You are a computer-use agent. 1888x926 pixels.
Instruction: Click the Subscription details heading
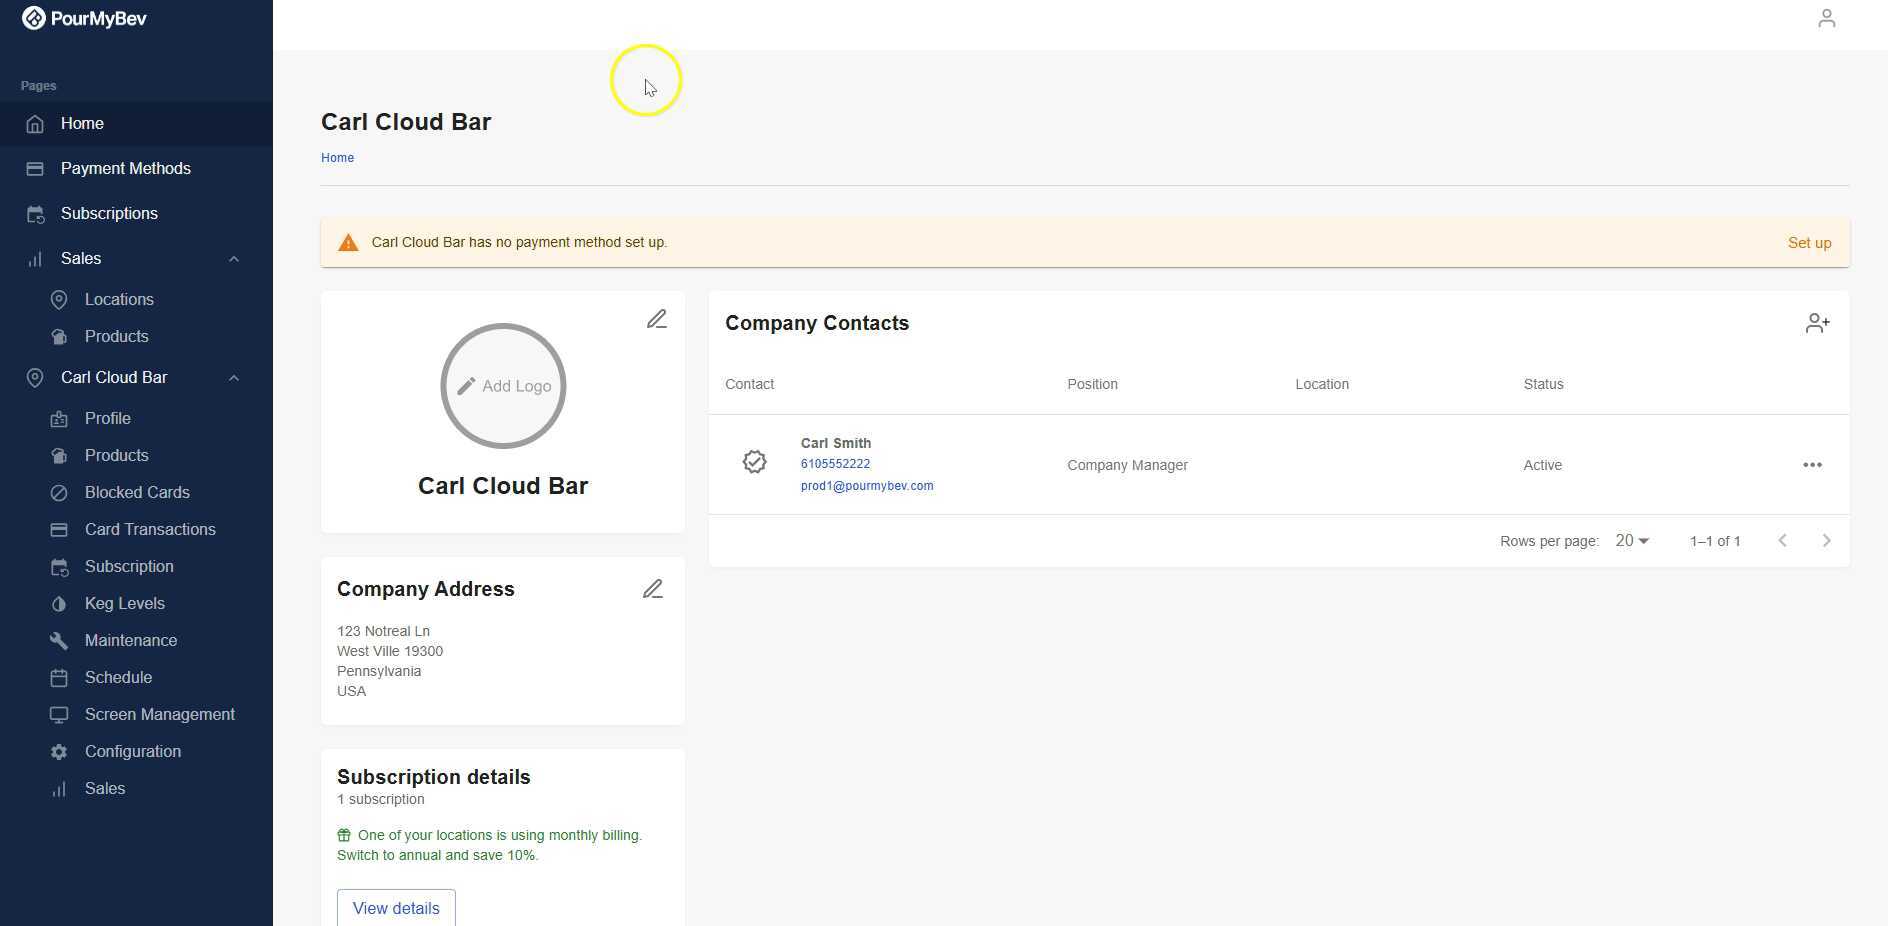pyautogui.click(x=434, y=777)
